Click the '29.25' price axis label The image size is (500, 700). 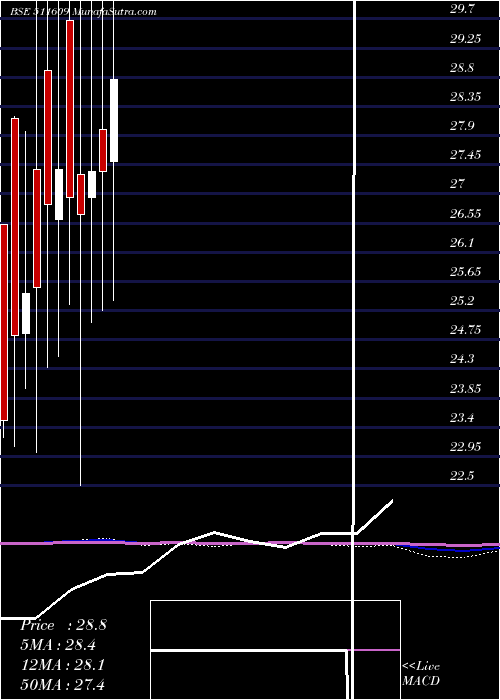click(x=465, y=39)
